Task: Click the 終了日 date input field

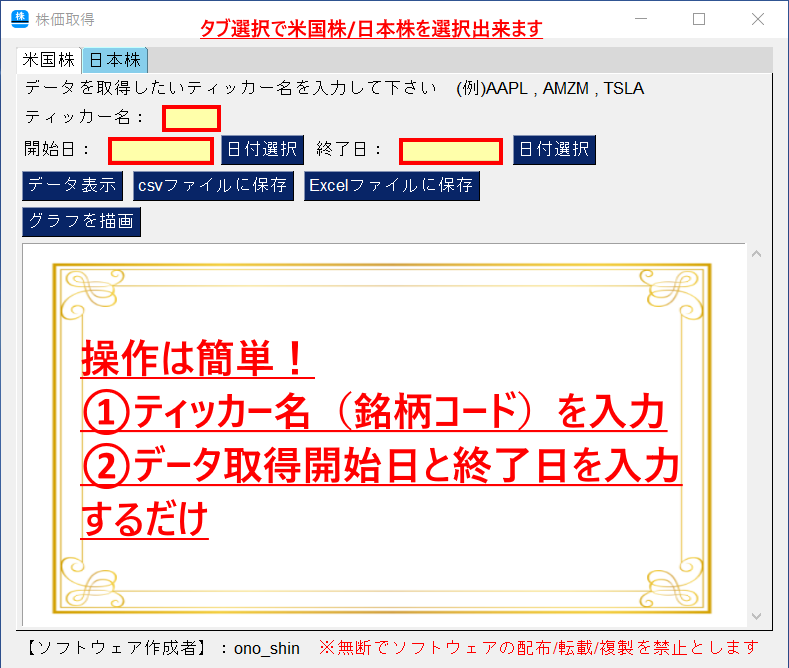Action: [x=451, y=151]
